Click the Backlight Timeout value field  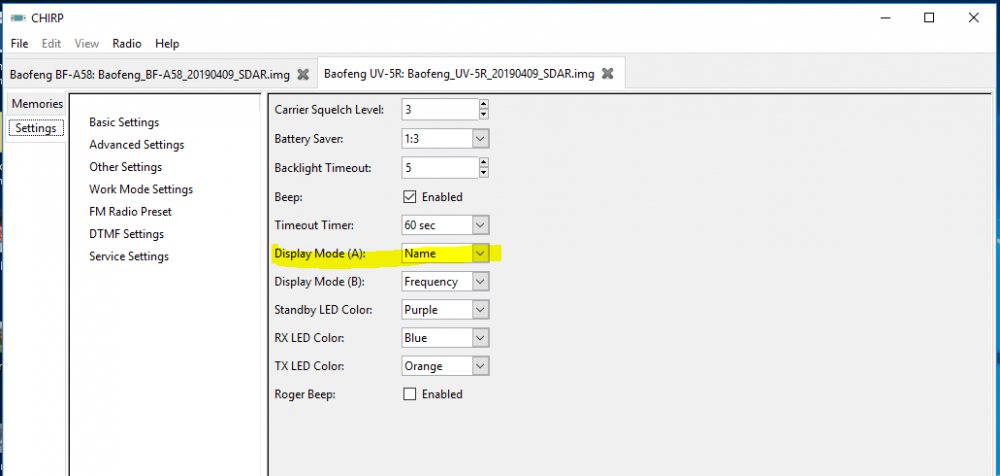tap(440, 167)
